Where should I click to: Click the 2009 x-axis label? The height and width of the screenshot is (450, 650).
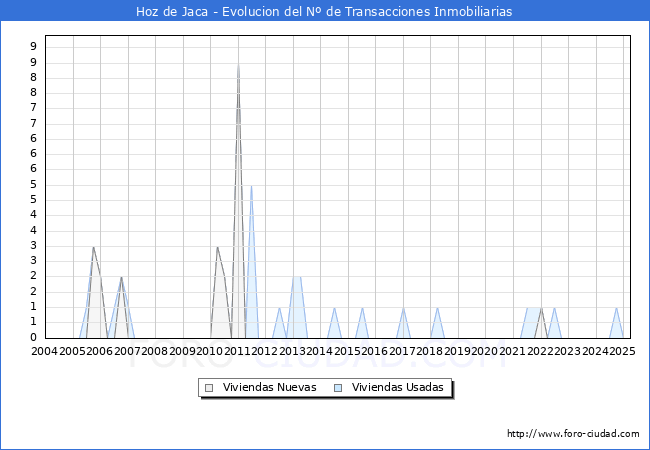pos(182,351)
